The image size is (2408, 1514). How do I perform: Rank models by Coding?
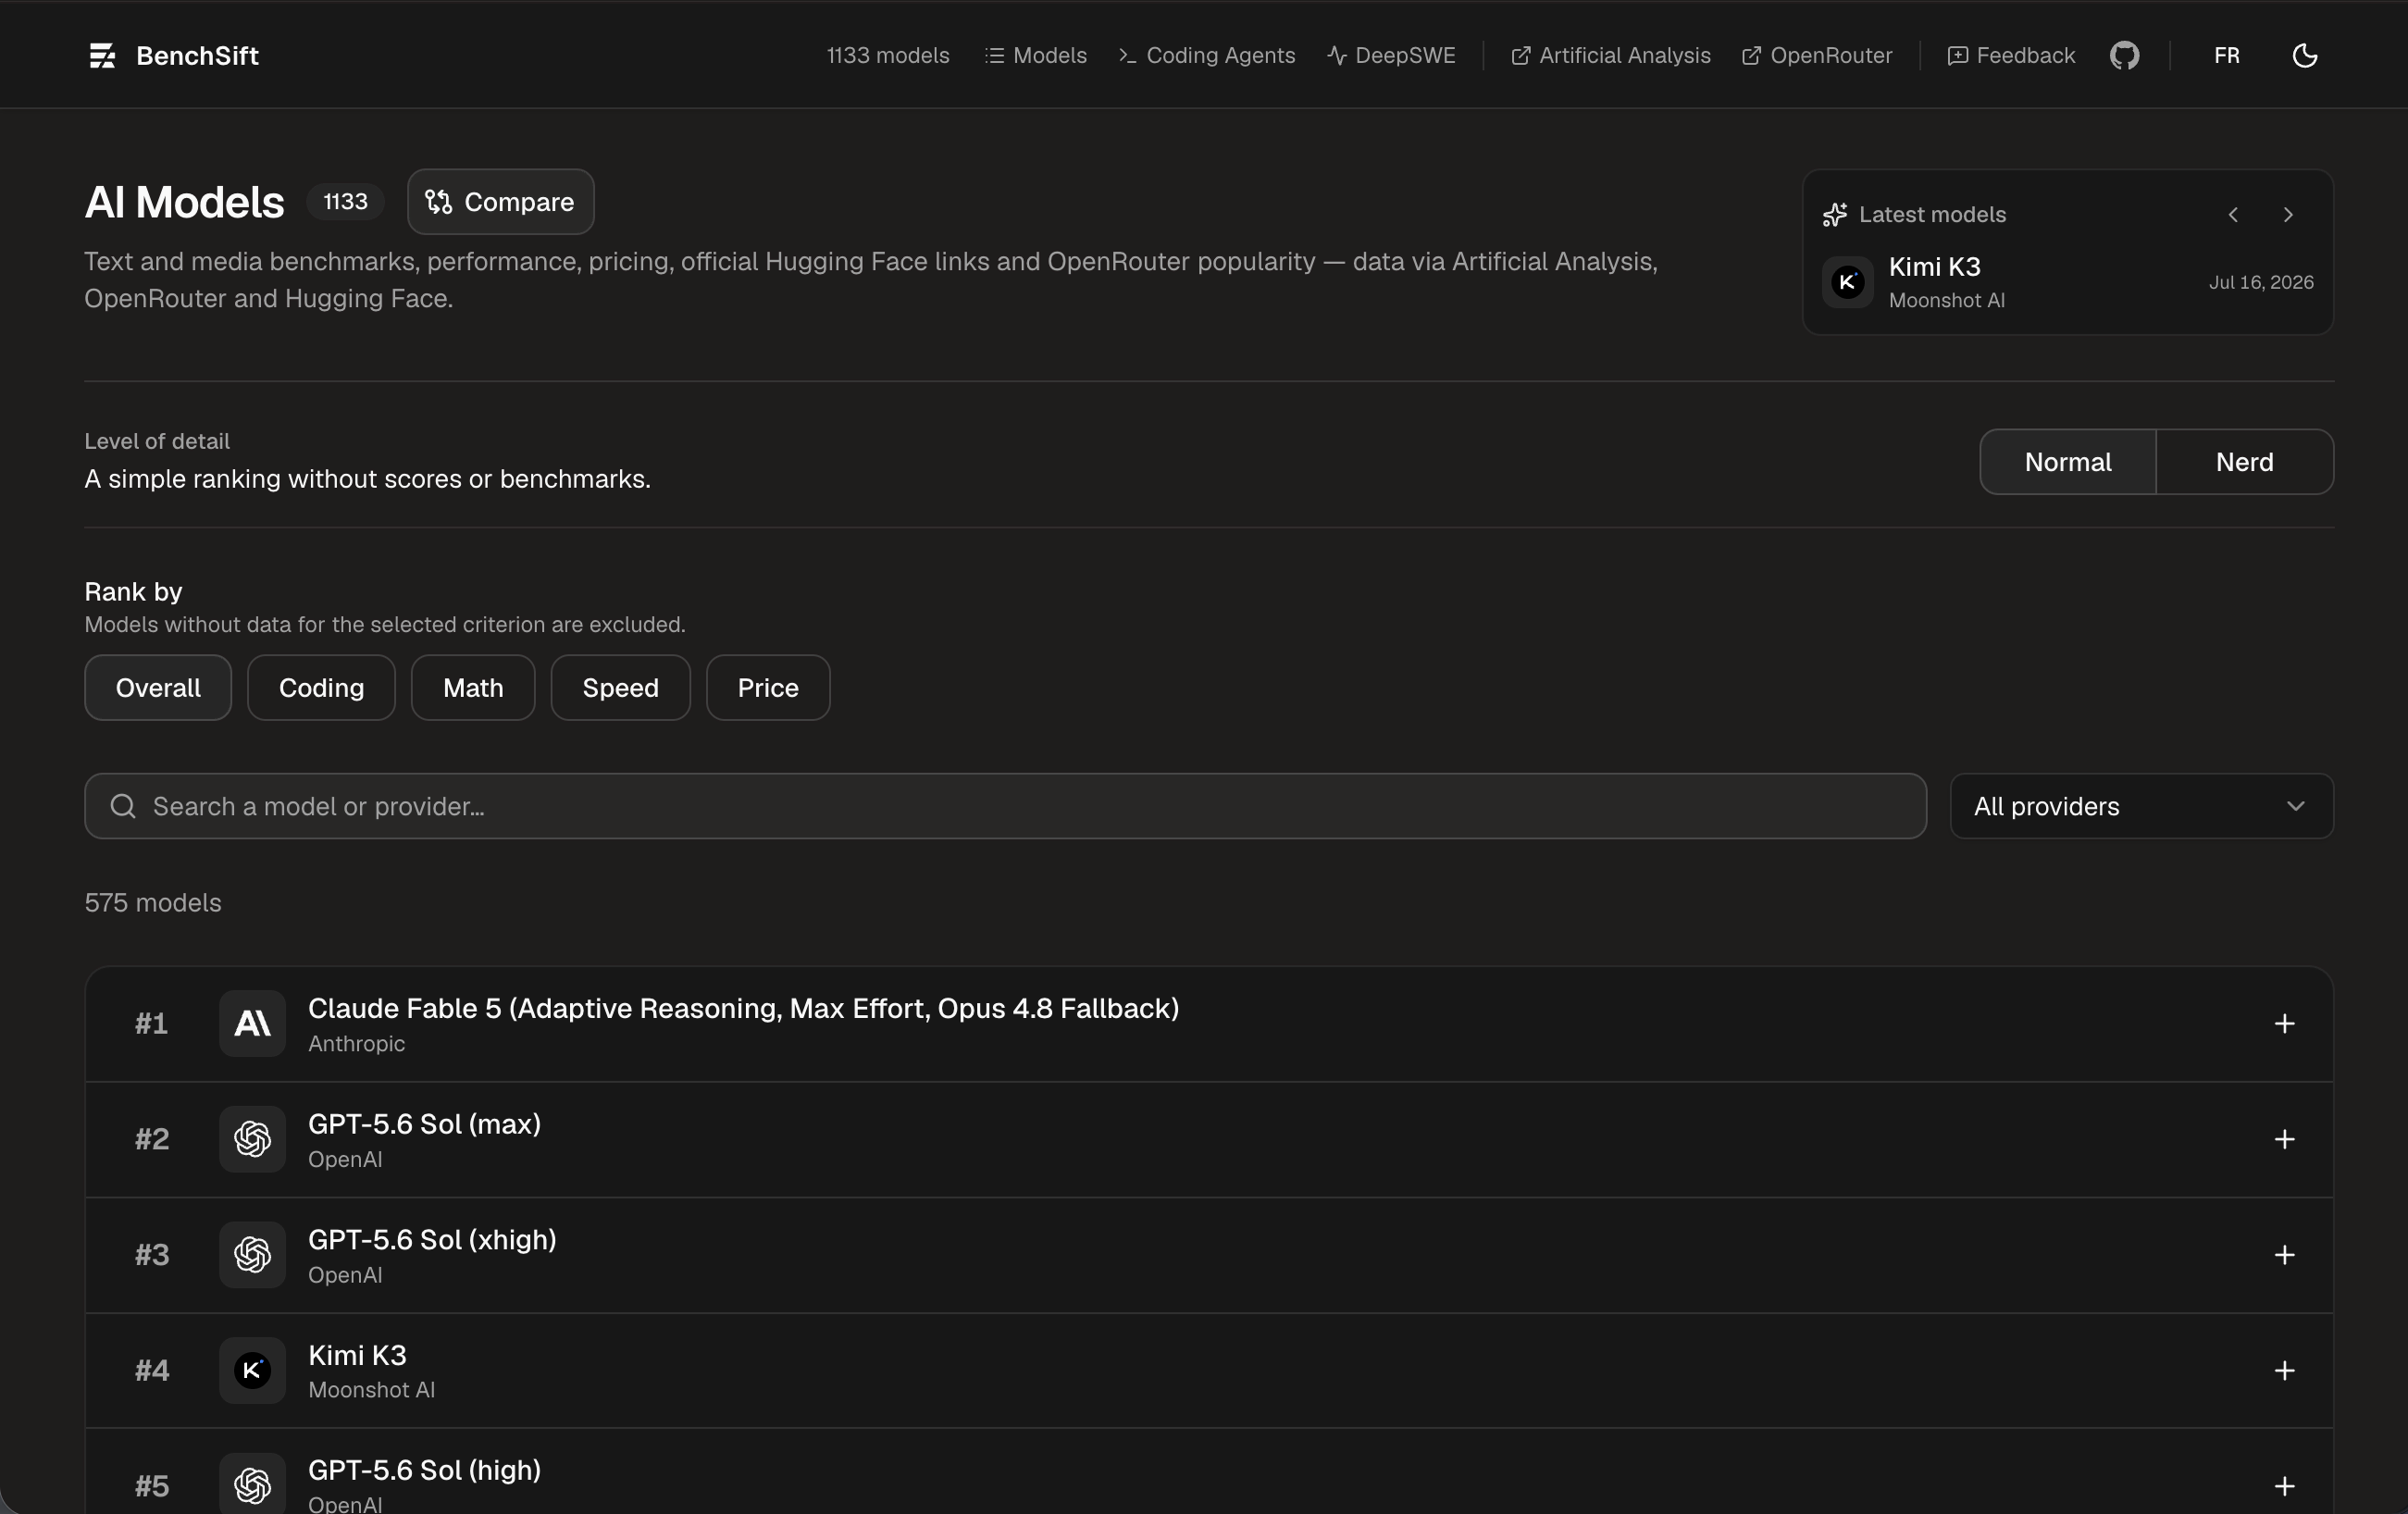coord(321,688)
